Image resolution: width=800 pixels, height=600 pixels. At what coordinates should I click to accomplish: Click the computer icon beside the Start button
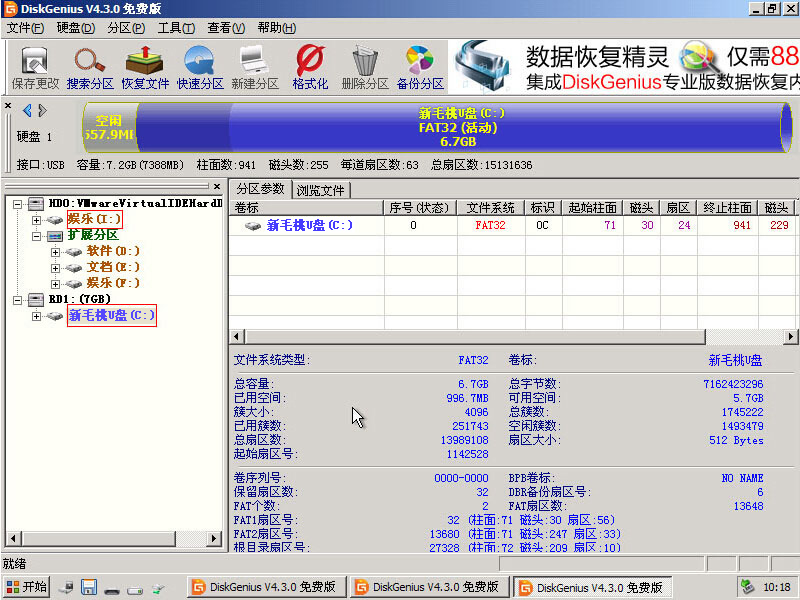66,588
